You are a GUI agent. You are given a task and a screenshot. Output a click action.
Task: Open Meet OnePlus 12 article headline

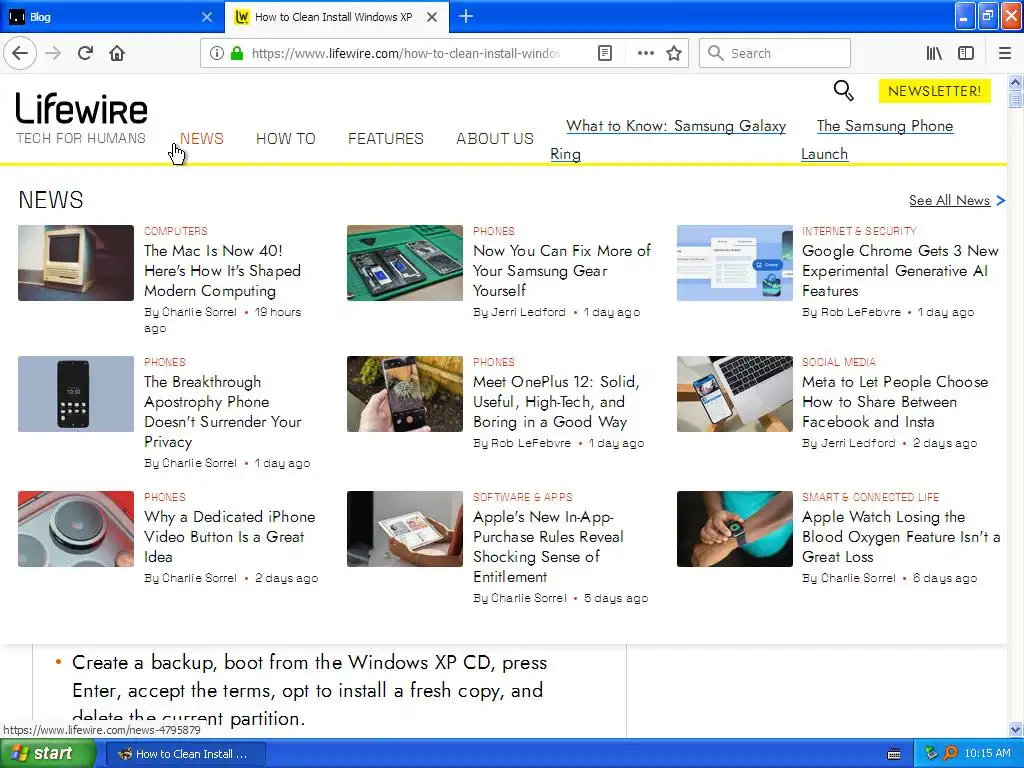556,402
